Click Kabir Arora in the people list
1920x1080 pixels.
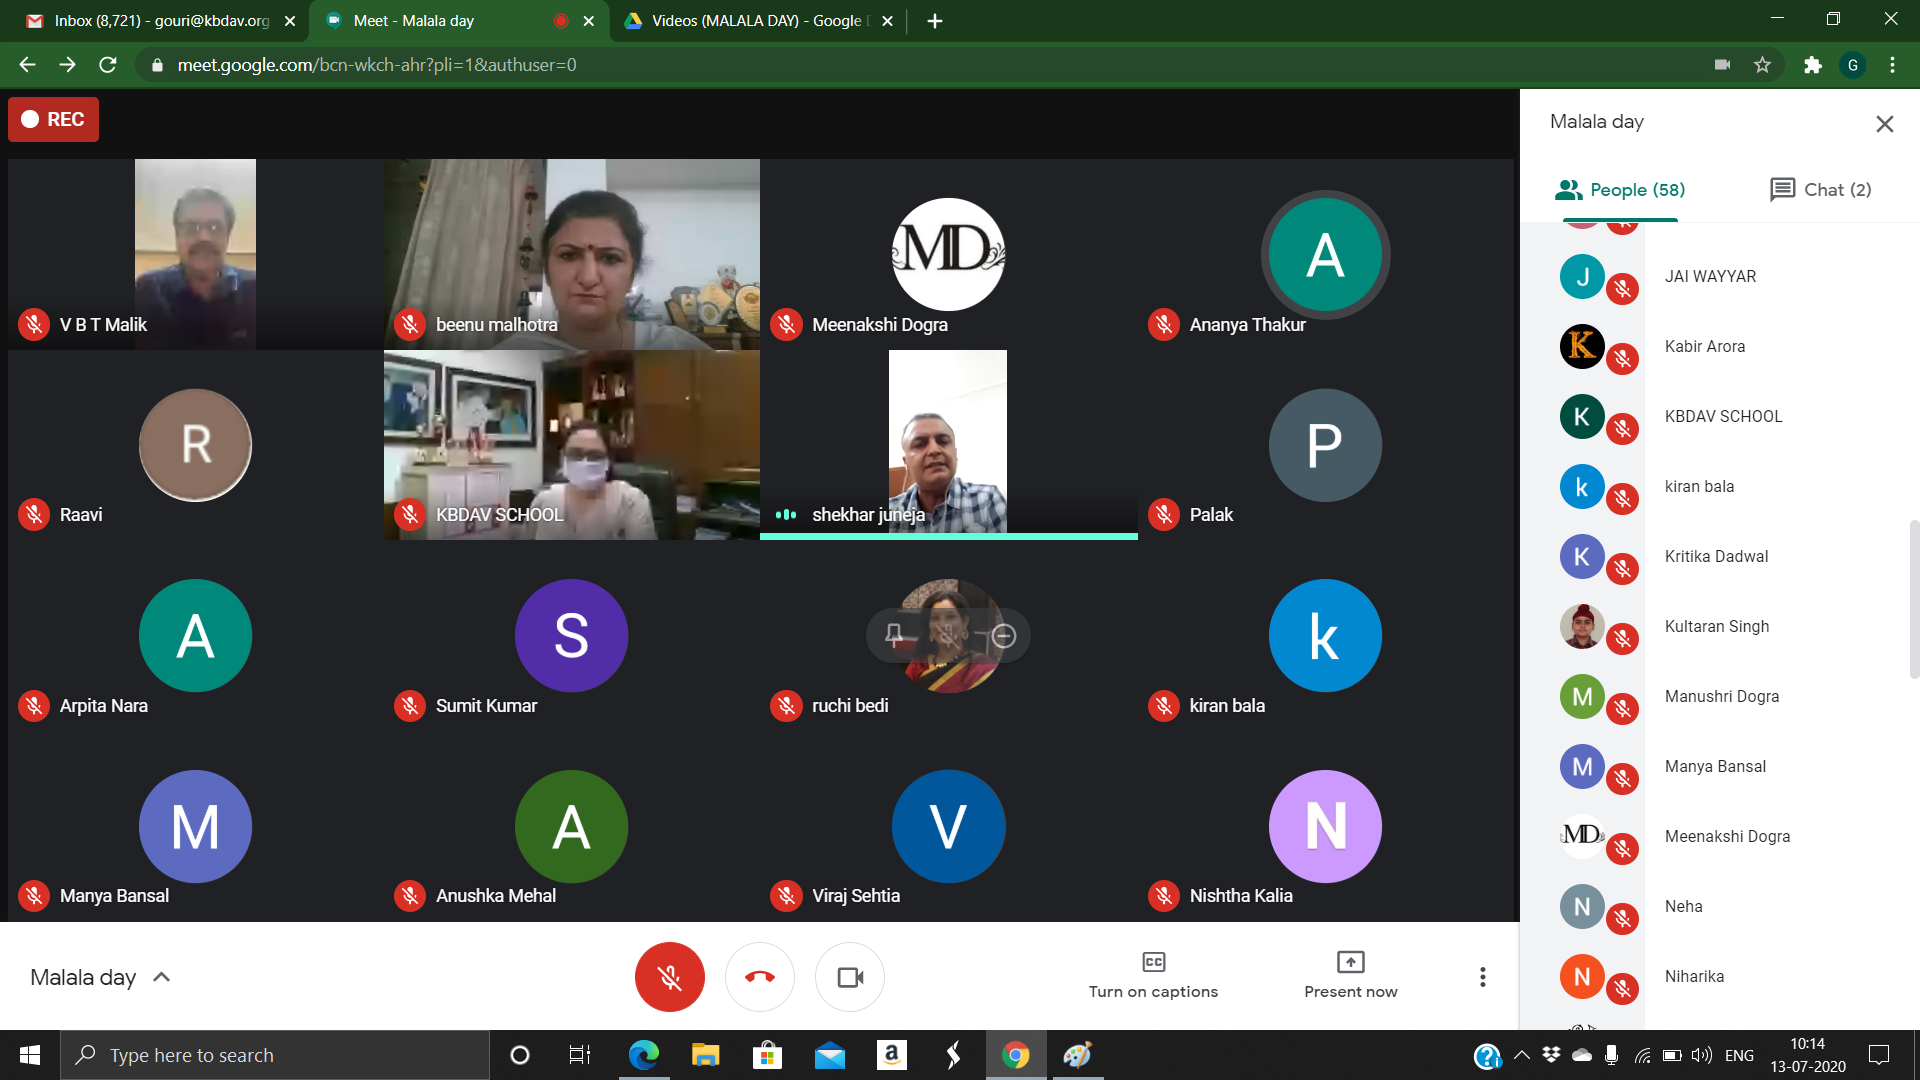tap(1704, 347)
